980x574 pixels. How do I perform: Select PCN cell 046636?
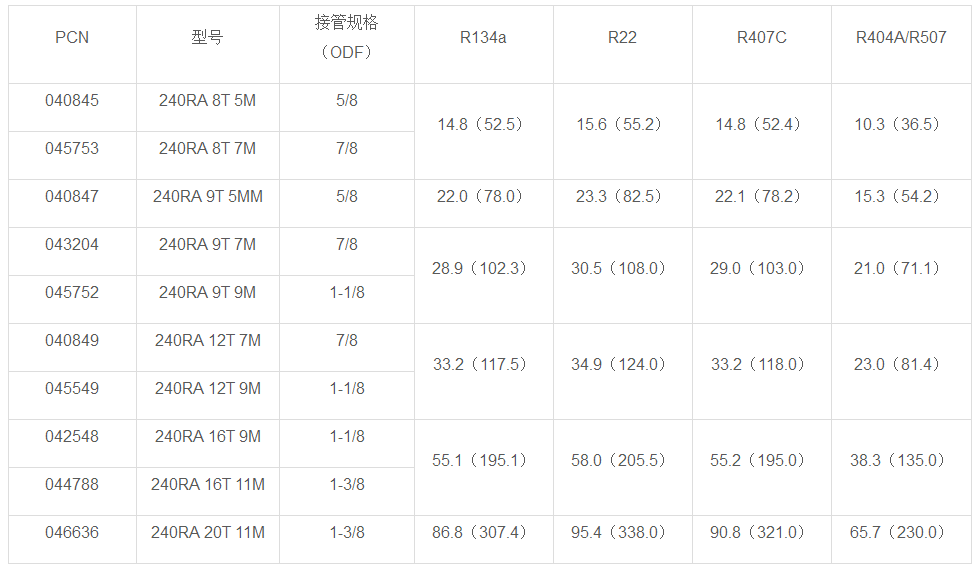tap(72, 533)
